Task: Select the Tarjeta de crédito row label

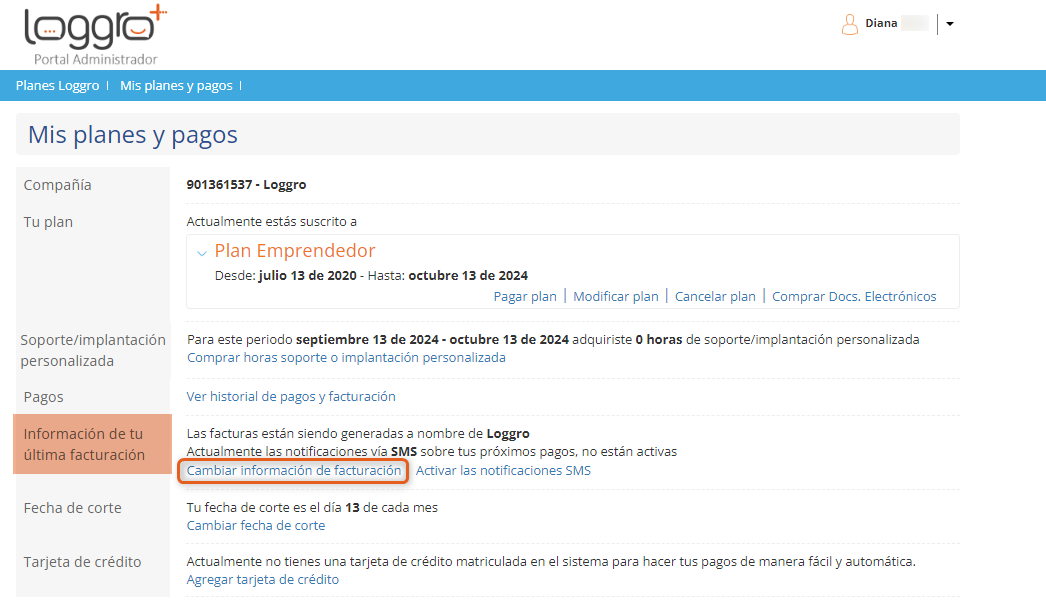Action: pos(82,562)
